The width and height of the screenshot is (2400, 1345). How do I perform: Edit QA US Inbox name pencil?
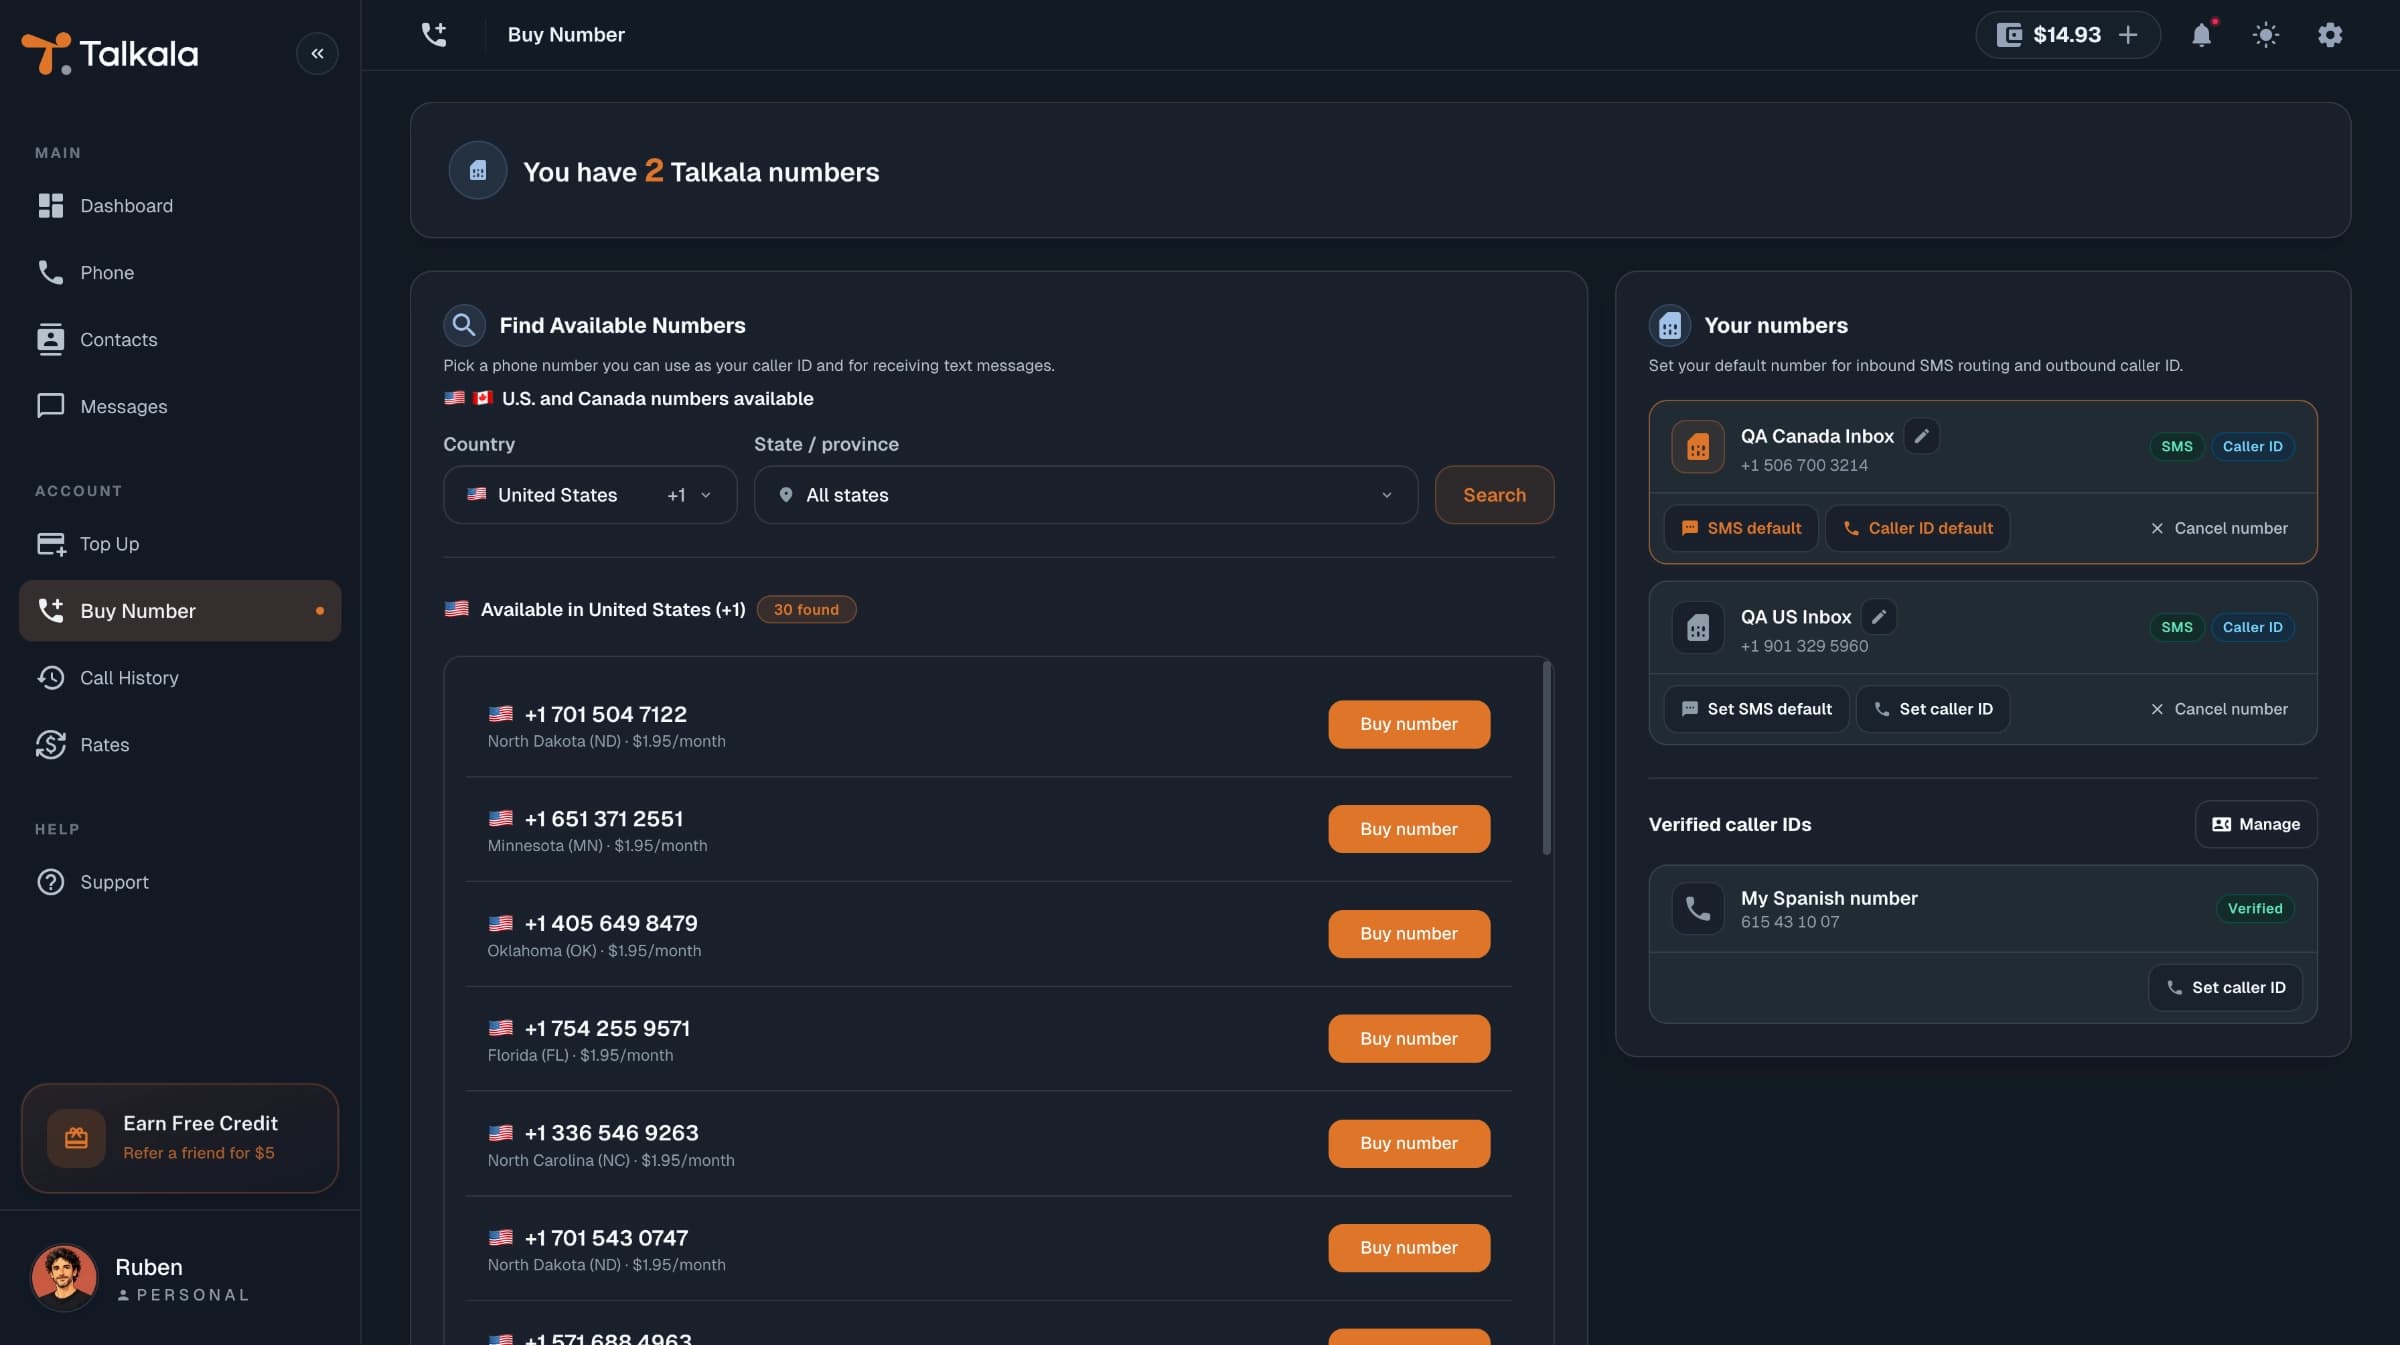pyautogui.click(x=1878, y=617)
